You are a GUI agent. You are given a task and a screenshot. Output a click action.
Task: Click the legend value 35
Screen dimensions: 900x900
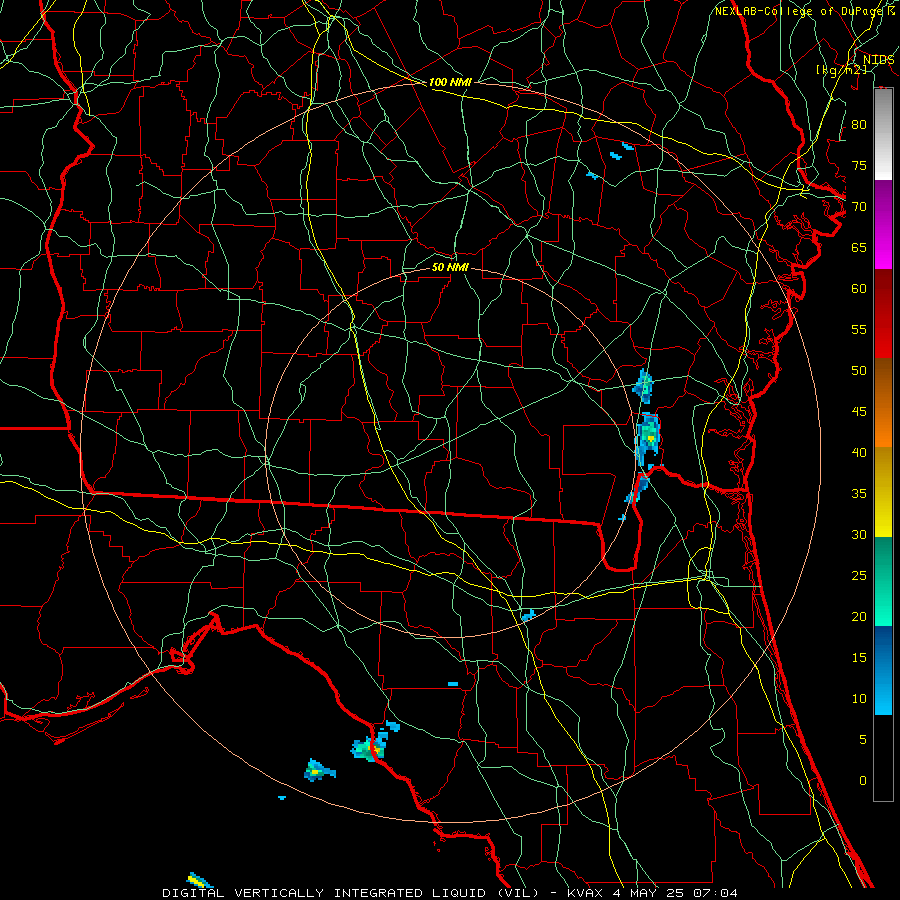click(x=859, y=494)
